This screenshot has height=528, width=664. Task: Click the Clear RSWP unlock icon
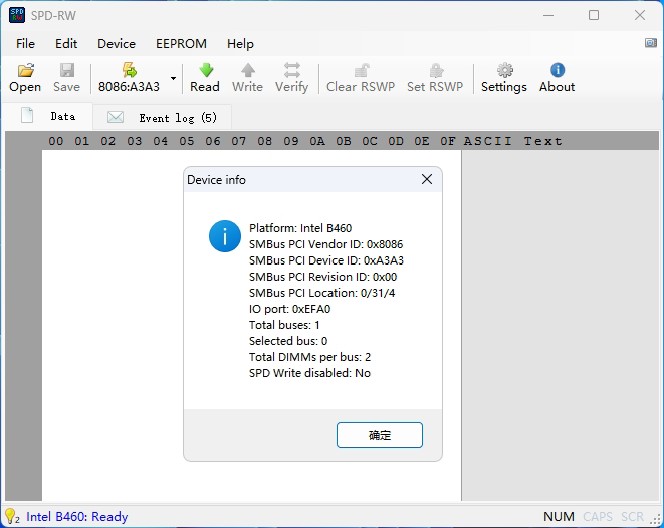click(x=361, y=70)
